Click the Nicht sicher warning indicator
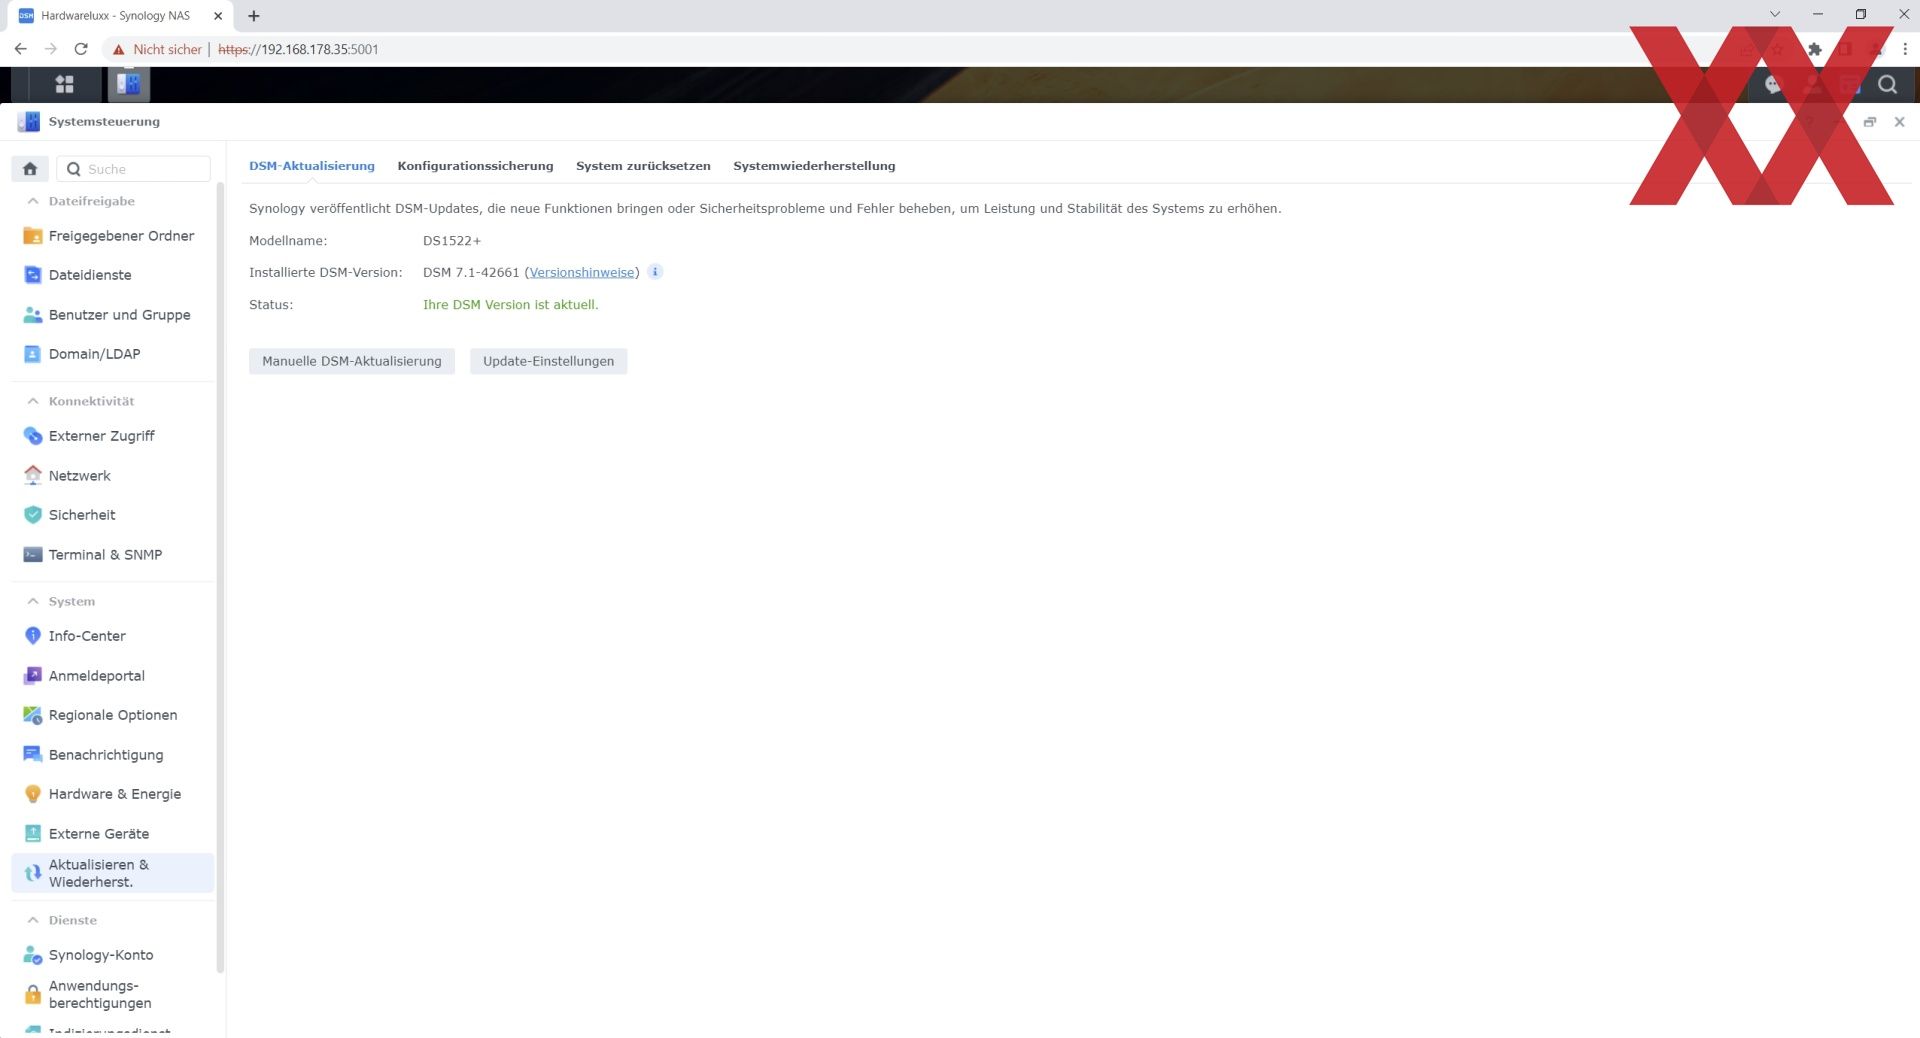Image resolution: width=1920 pixels, height=1038 pixels. [157, 49]
